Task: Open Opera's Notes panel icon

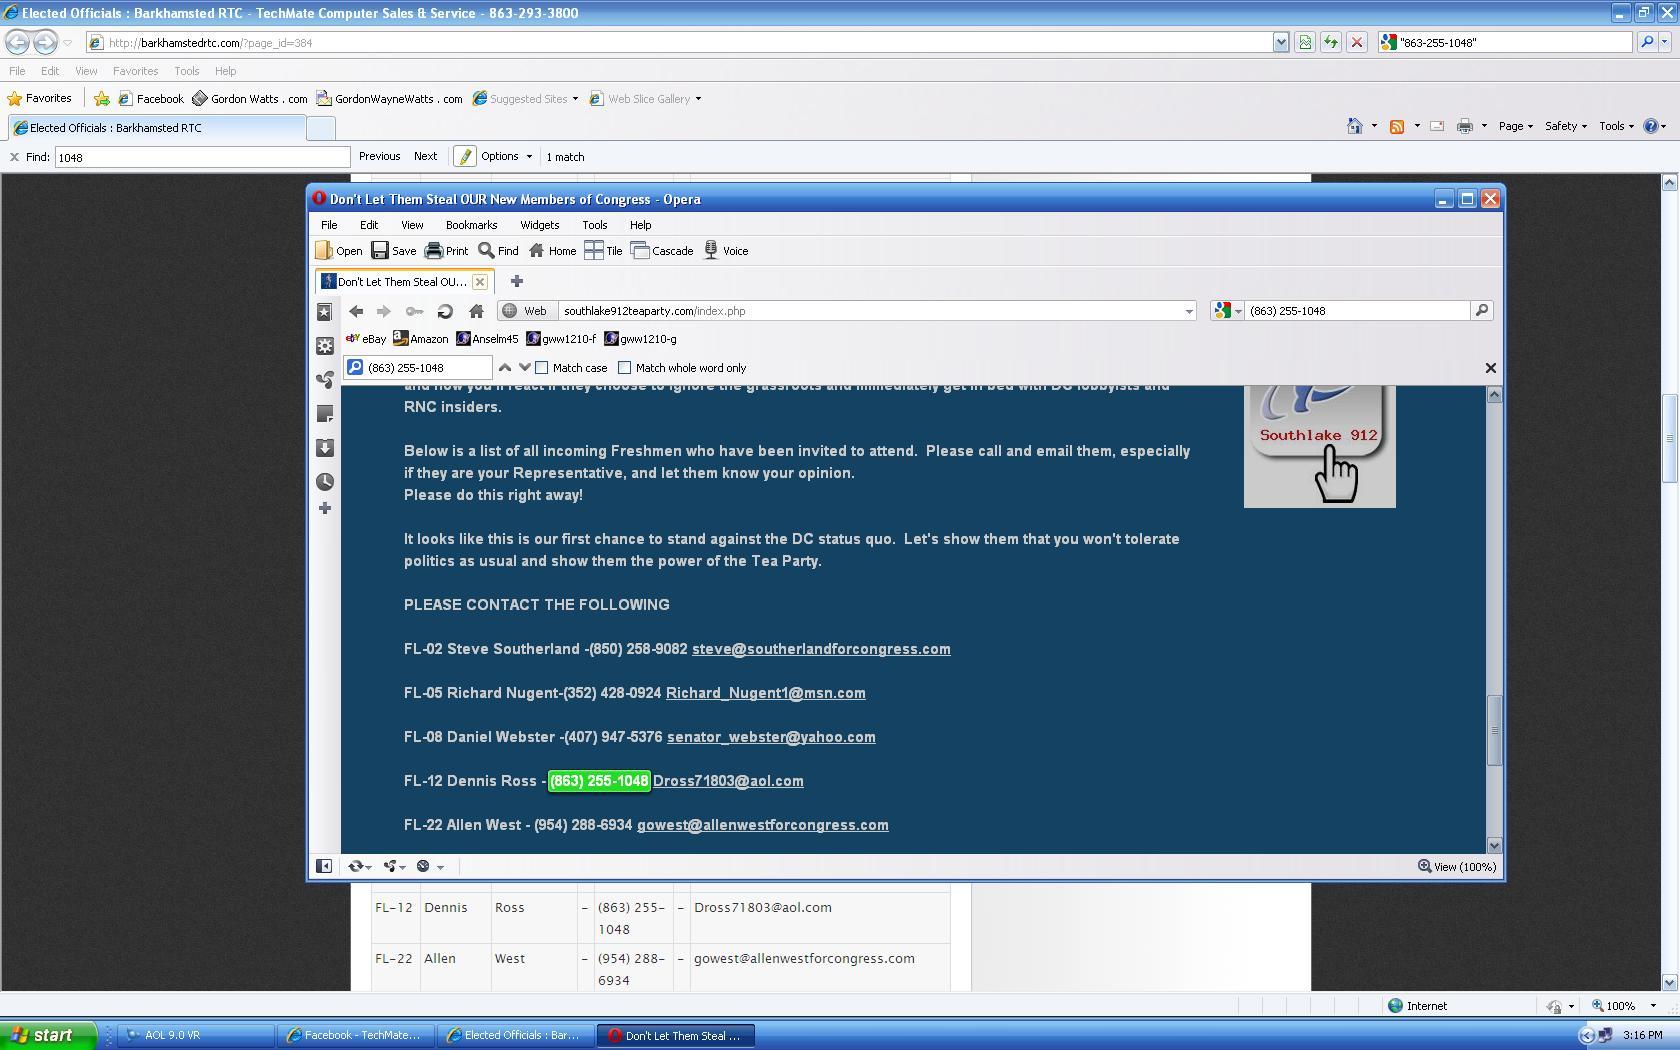Action: tap(324, 414)
